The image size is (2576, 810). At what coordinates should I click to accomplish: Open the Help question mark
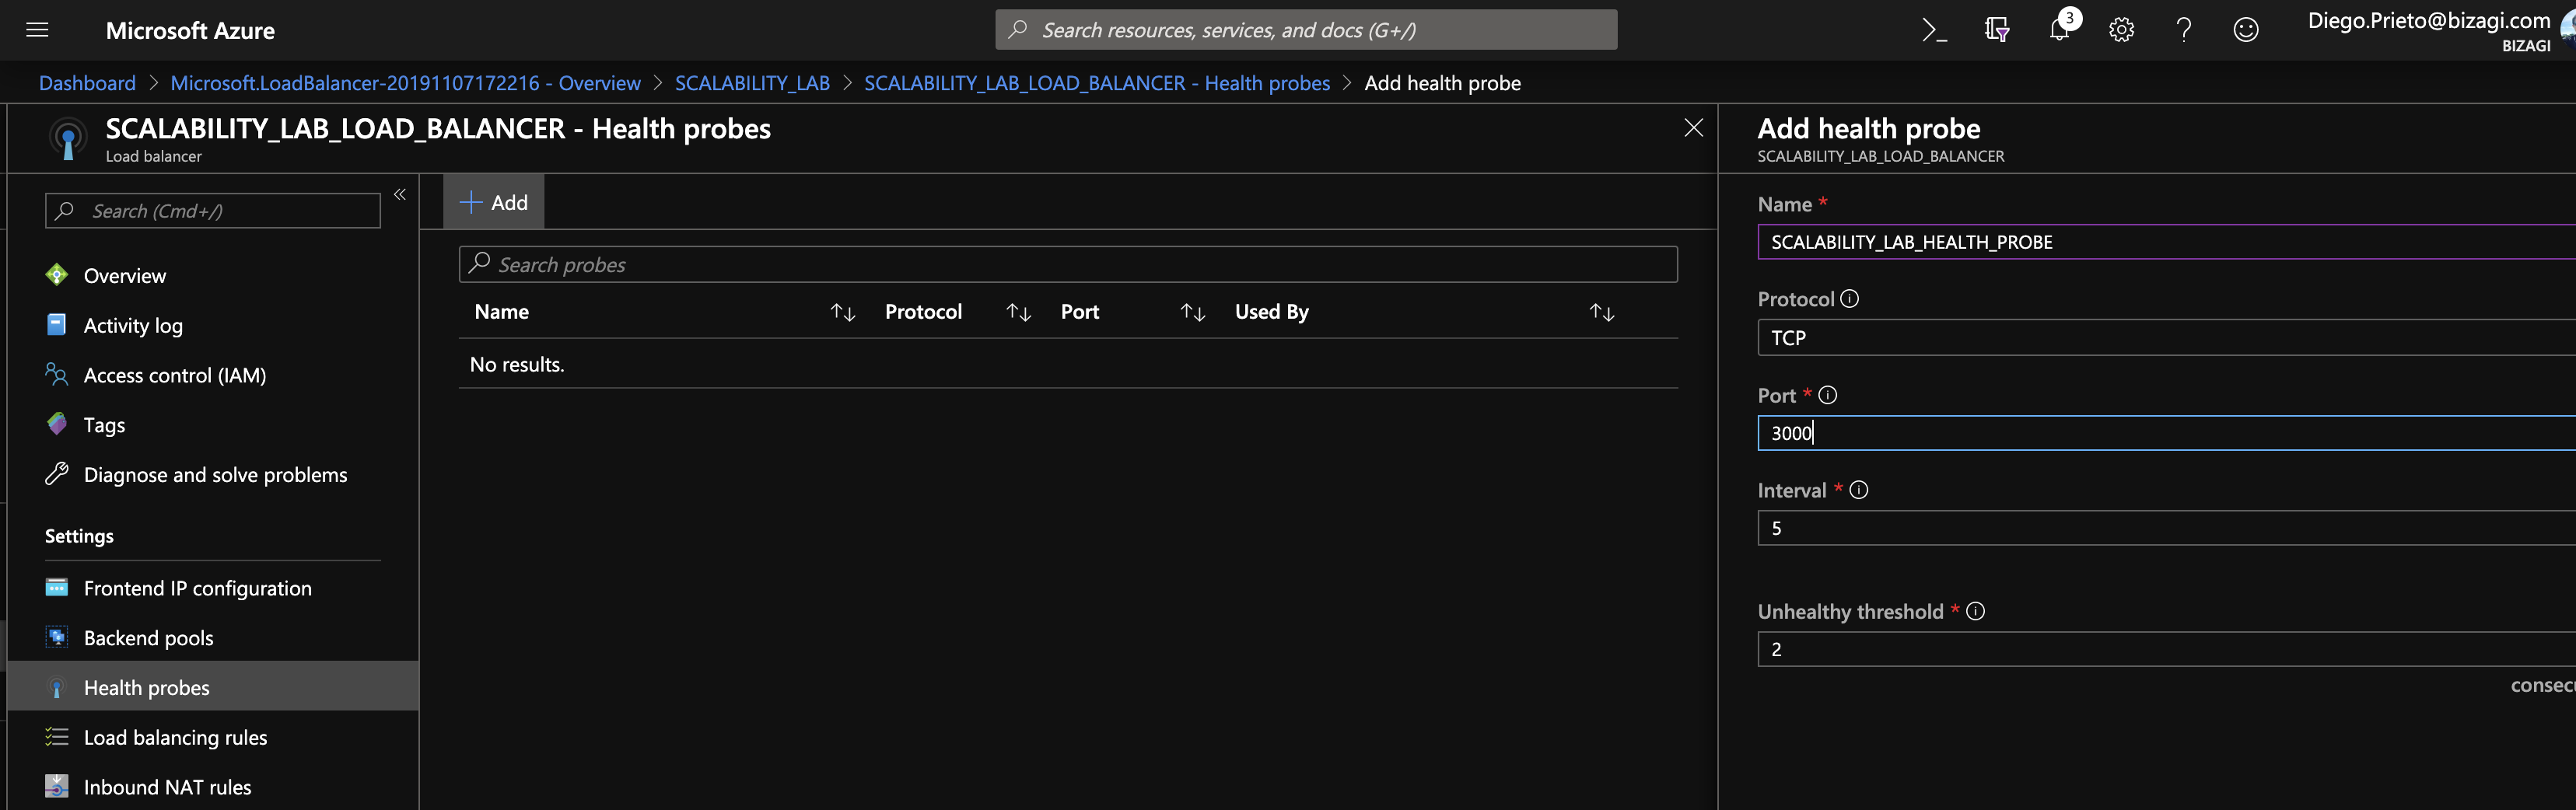tap(2184, 30)
